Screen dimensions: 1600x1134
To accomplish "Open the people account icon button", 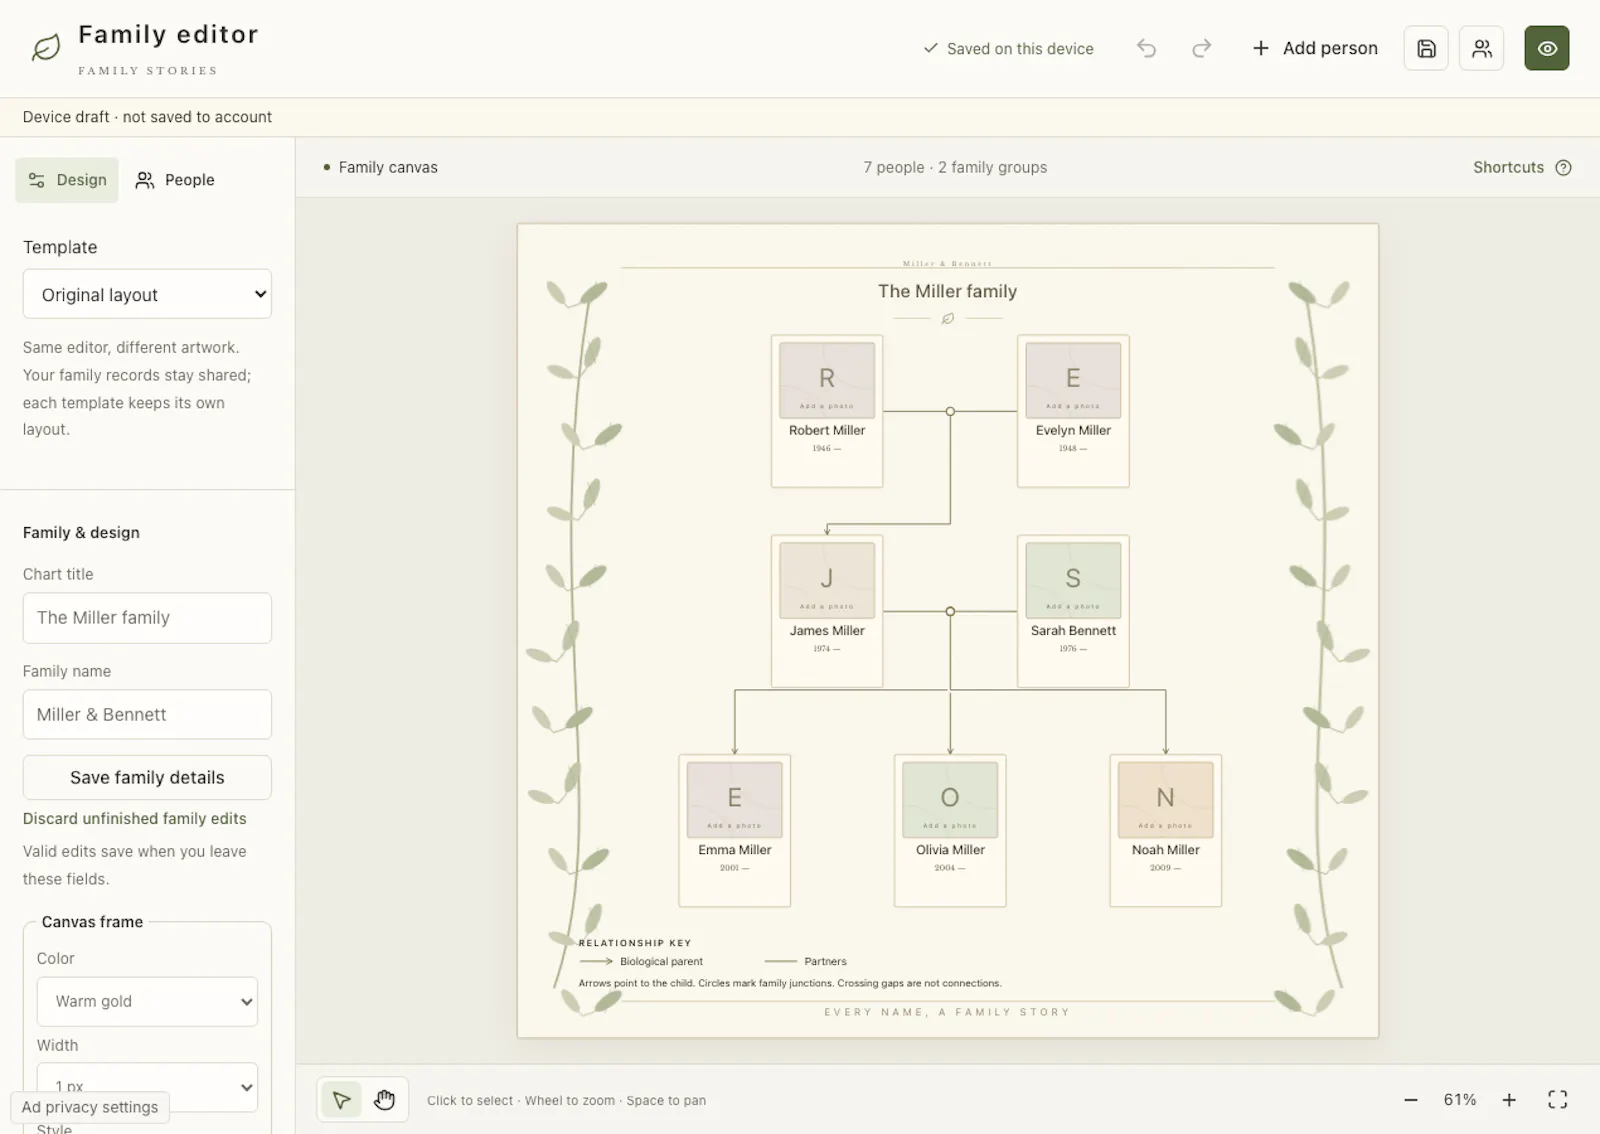I will (1481, 48).
